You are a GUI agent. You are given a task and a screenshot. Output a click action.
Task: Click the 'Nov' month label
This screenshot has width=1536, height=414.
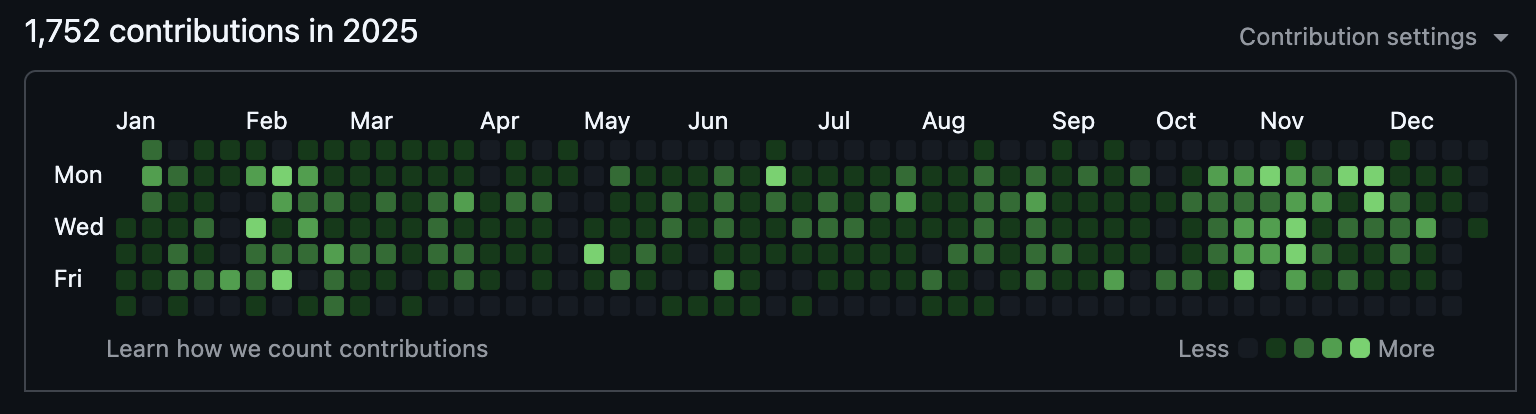coord(1281,122)
